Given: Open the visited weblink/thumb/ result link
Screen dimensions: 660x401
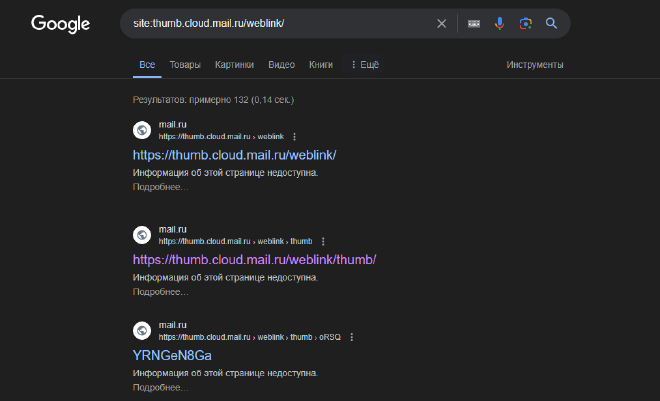Looking at the screenshot, I should click(254, 260).
